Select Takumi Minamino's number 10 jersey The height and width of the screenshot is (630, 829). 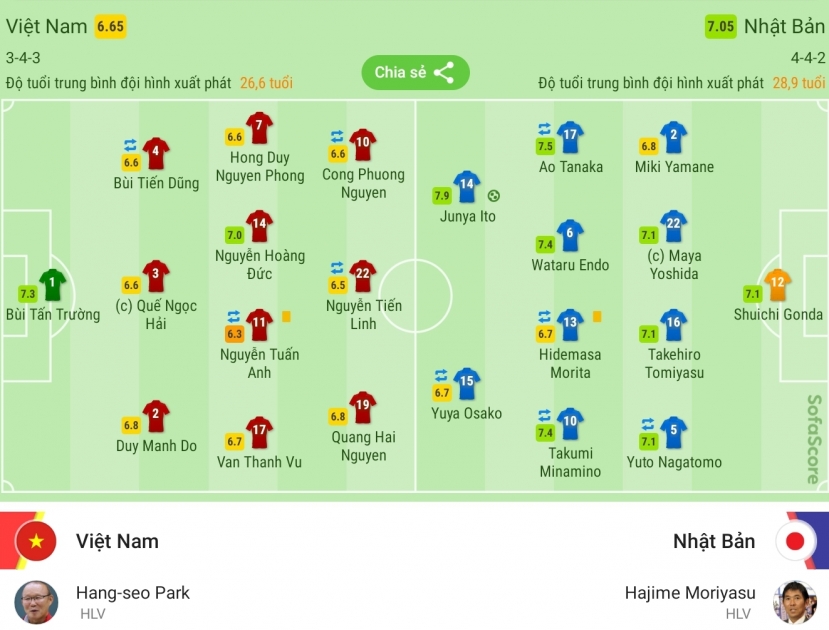tap(570, 423)
